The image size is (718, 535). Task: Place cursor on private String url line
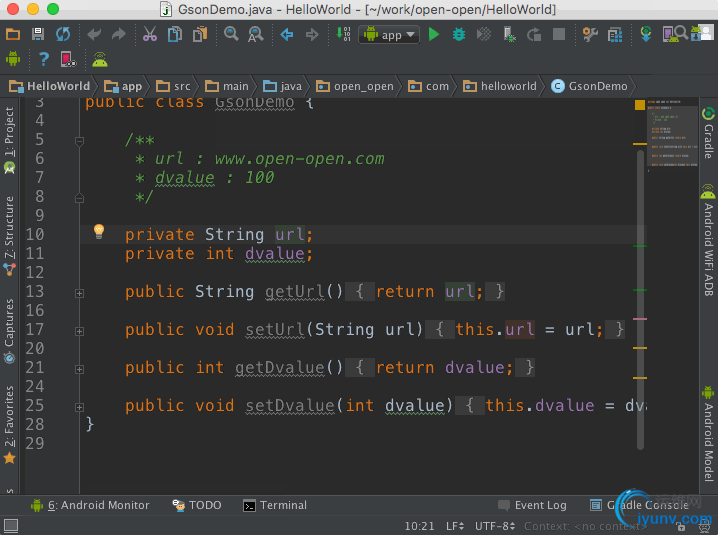point(363,235)
